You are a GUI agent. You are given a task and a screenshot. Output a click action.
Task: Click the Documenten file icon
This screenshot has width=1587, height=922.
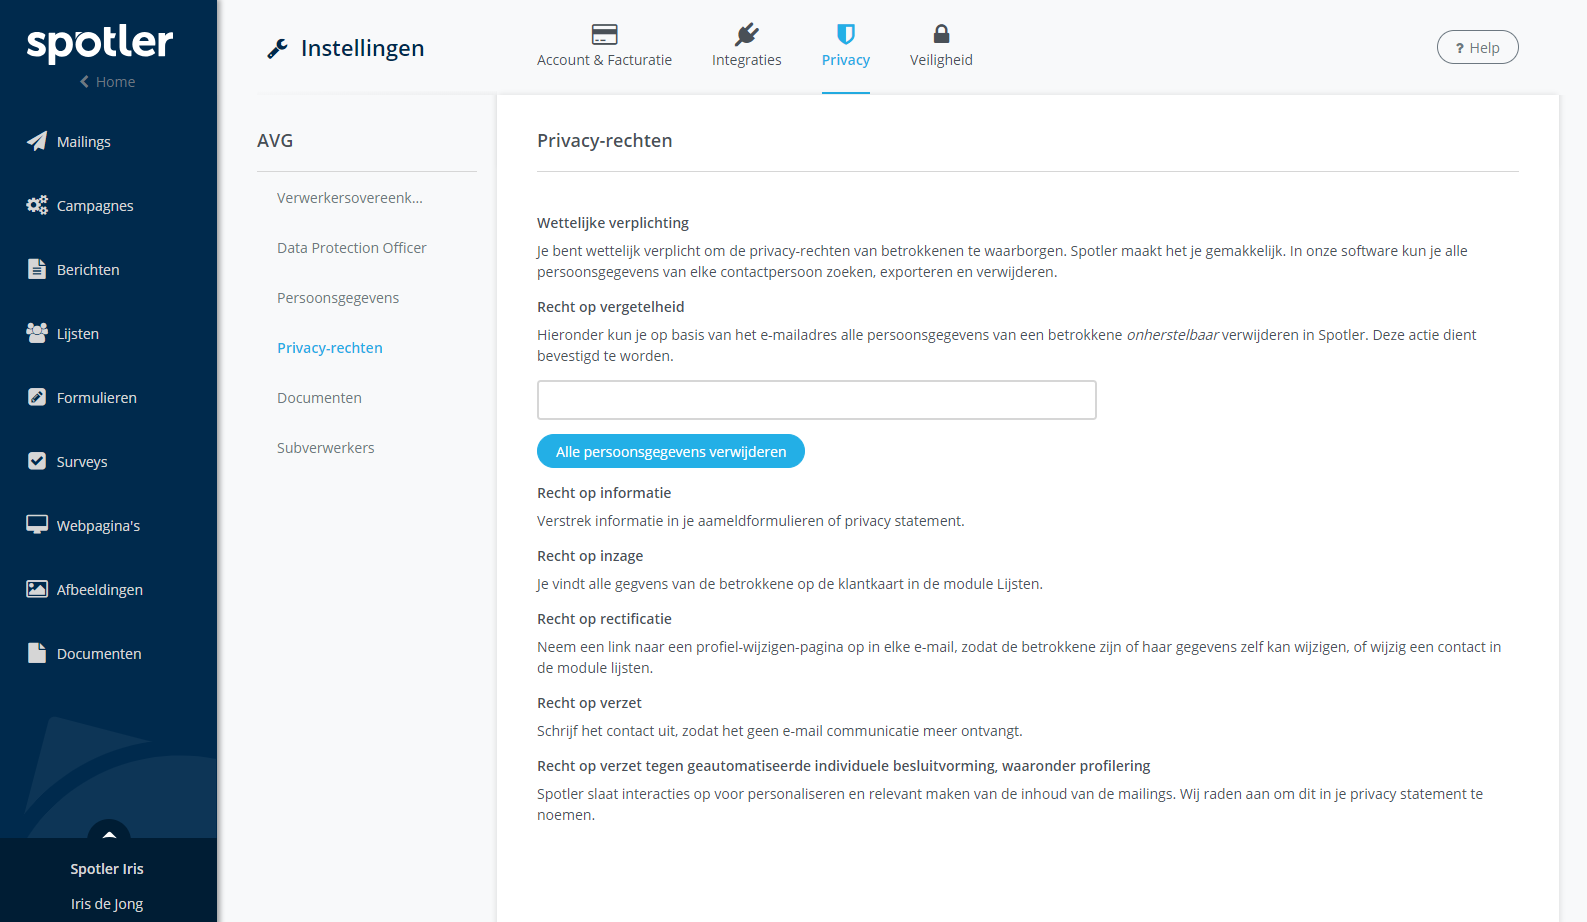(x=37, y=653)
